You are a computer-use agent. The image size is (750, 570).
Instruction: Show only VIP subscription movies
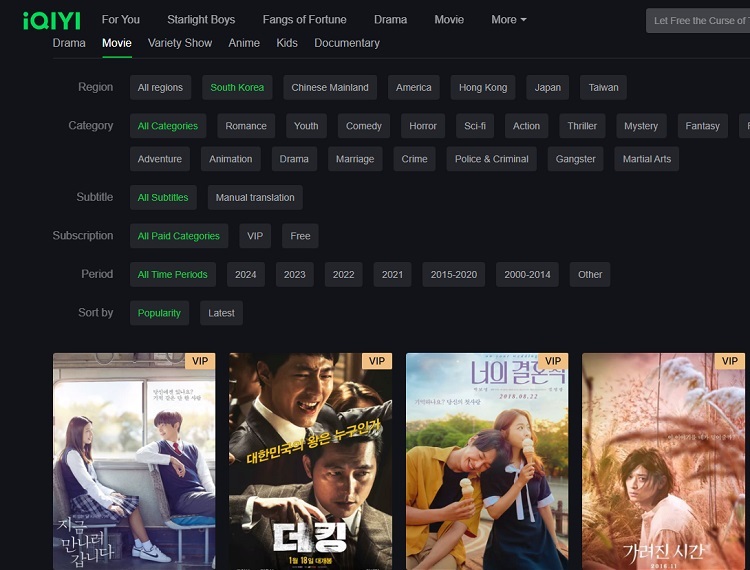[x=255, y=236]
